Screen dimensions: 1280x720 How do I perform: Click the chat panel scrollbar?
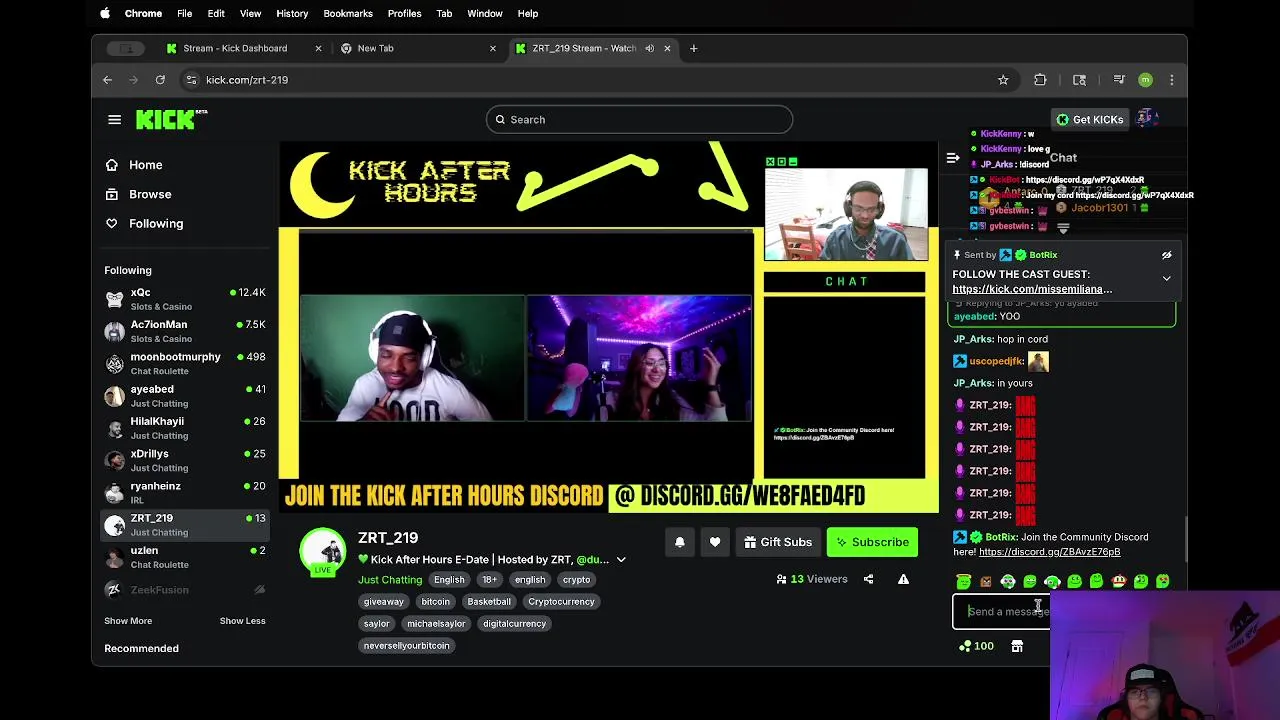click(1186, 540)
